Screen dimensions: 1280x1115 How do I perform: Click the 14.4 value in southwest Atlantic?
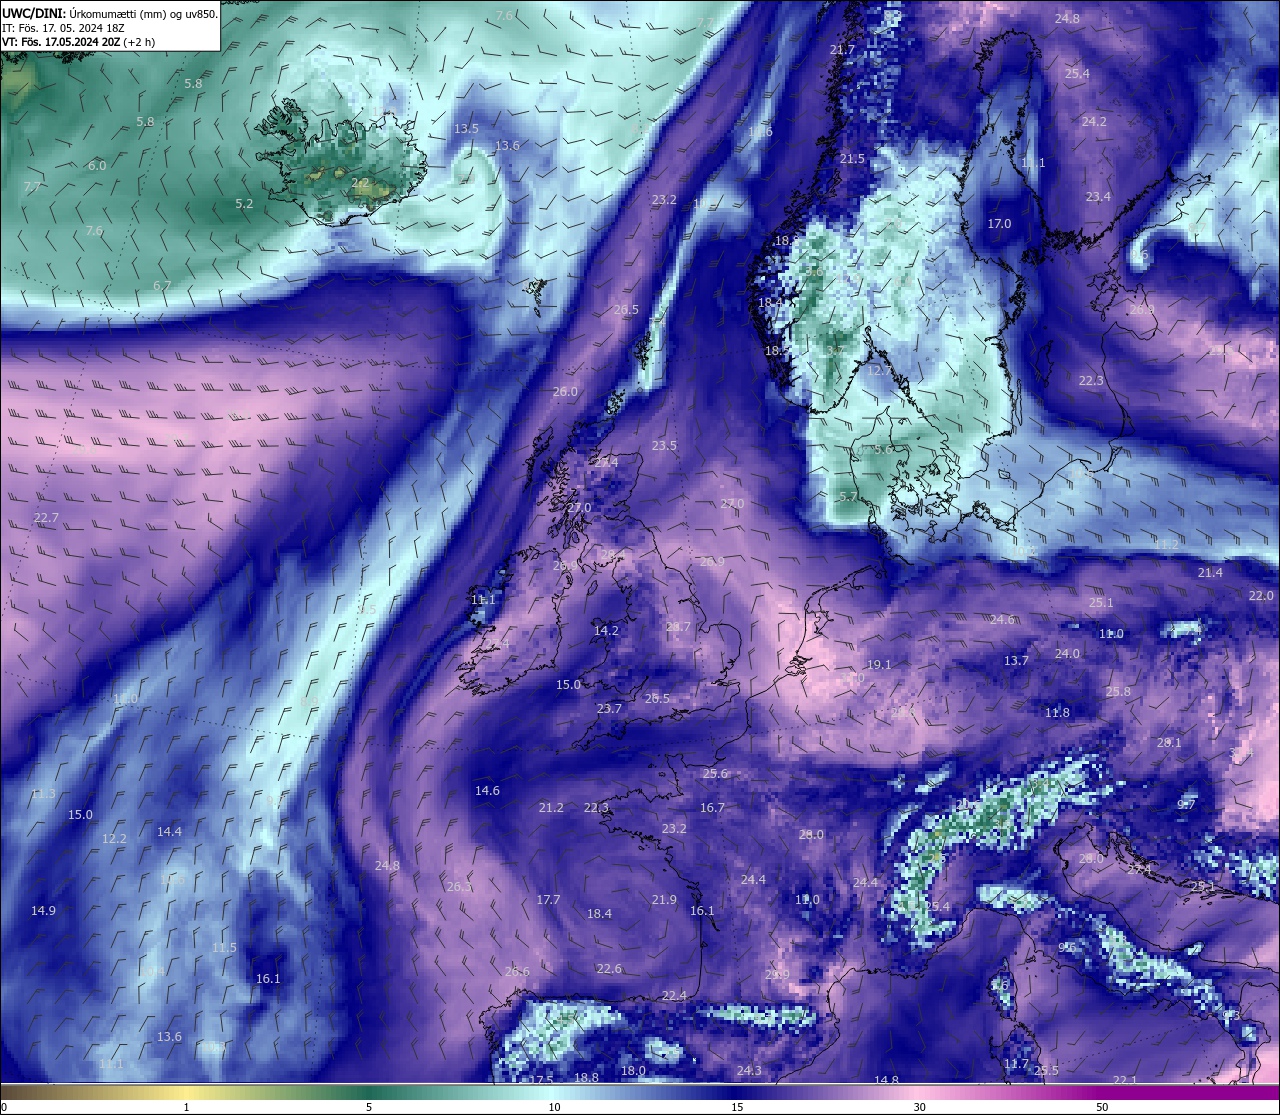[169, 832]
